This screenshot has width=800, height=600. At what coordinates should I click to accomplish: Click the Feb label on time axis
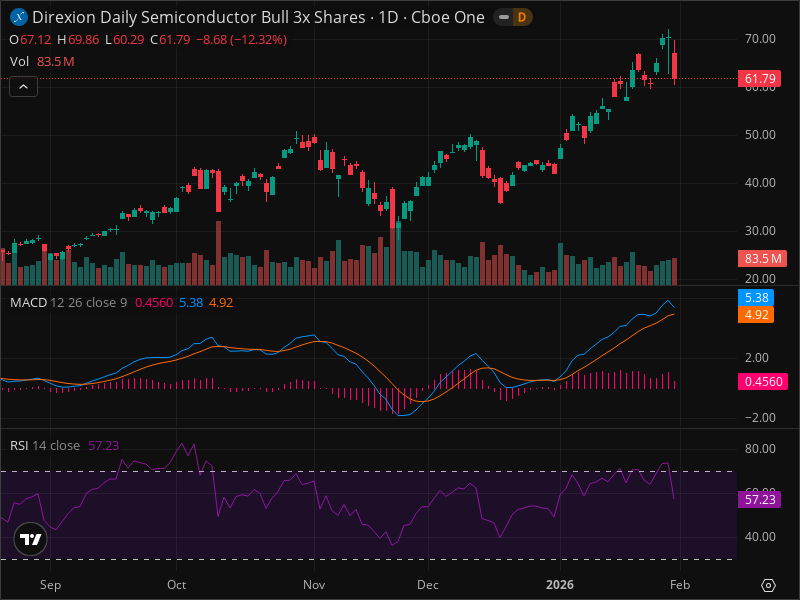coord(680,585)
